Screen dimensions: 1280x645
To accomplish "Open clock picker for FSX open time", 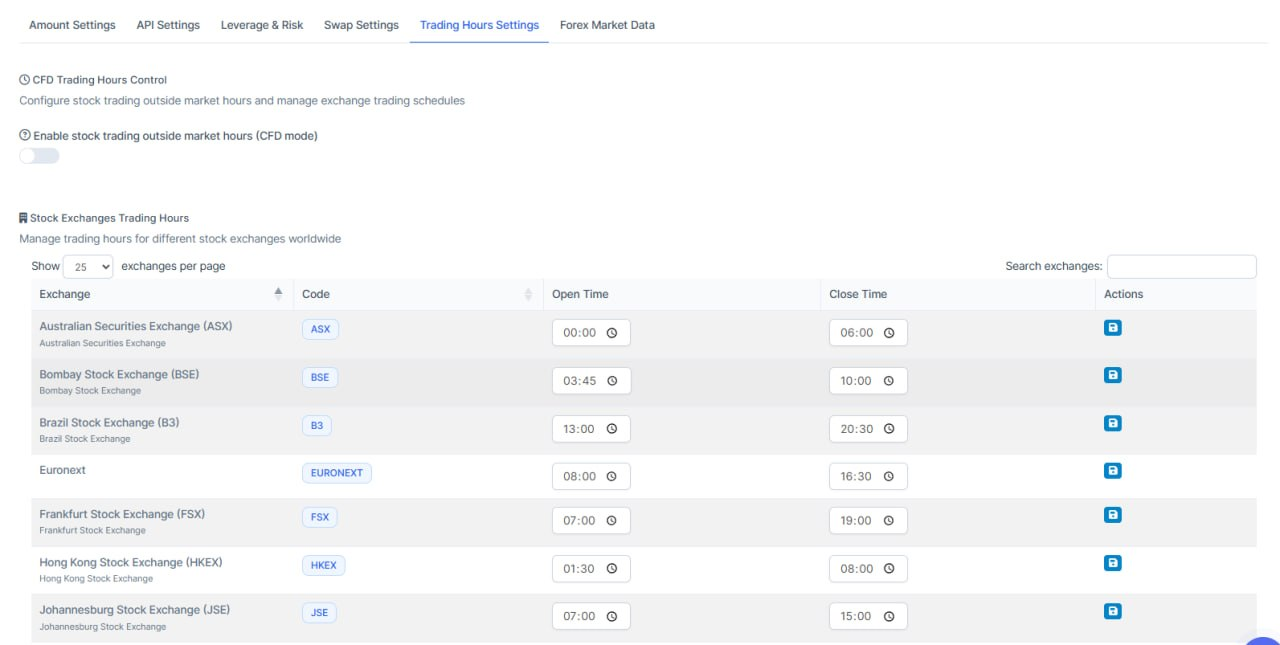I will click(x=611, y=521).
